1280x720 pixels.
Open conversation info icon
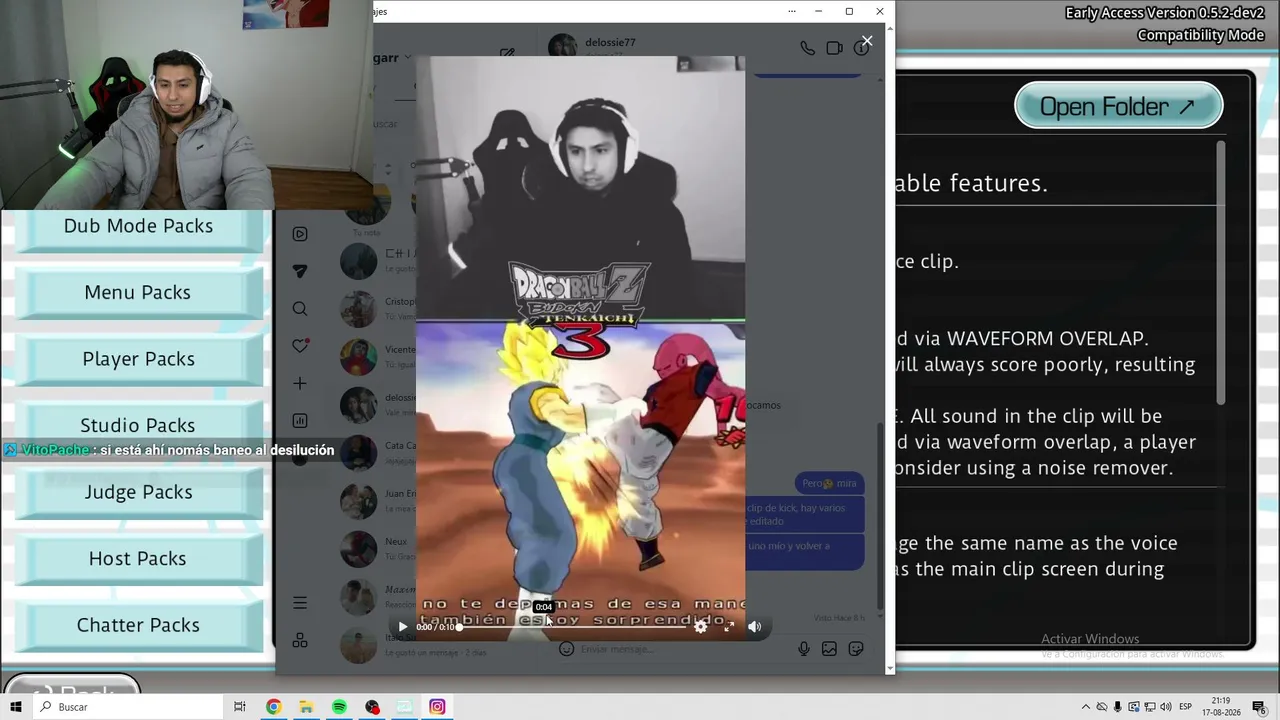pos(861,48)
